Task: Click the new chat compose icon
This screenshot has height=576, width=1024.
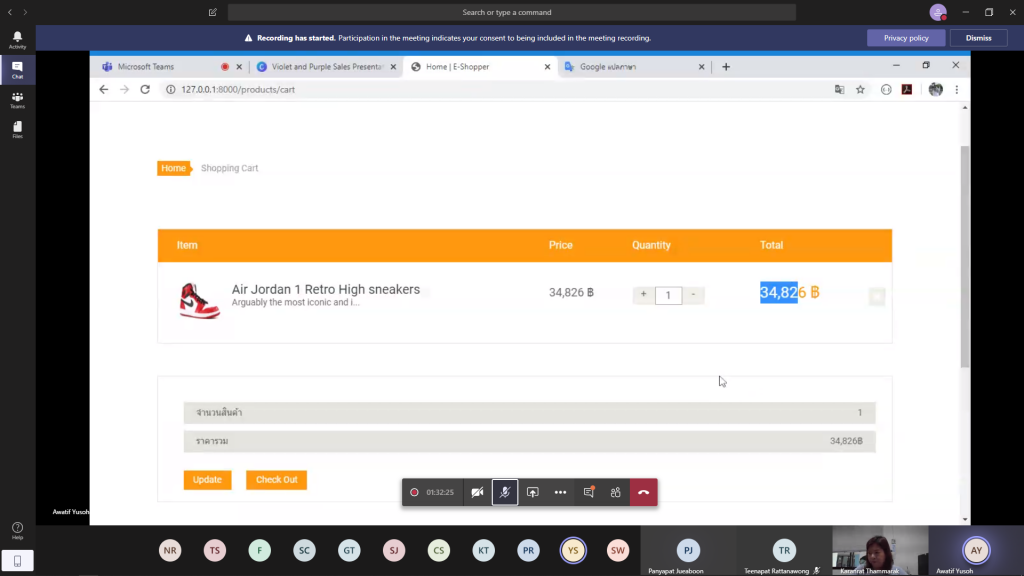Action: [213, 13]
